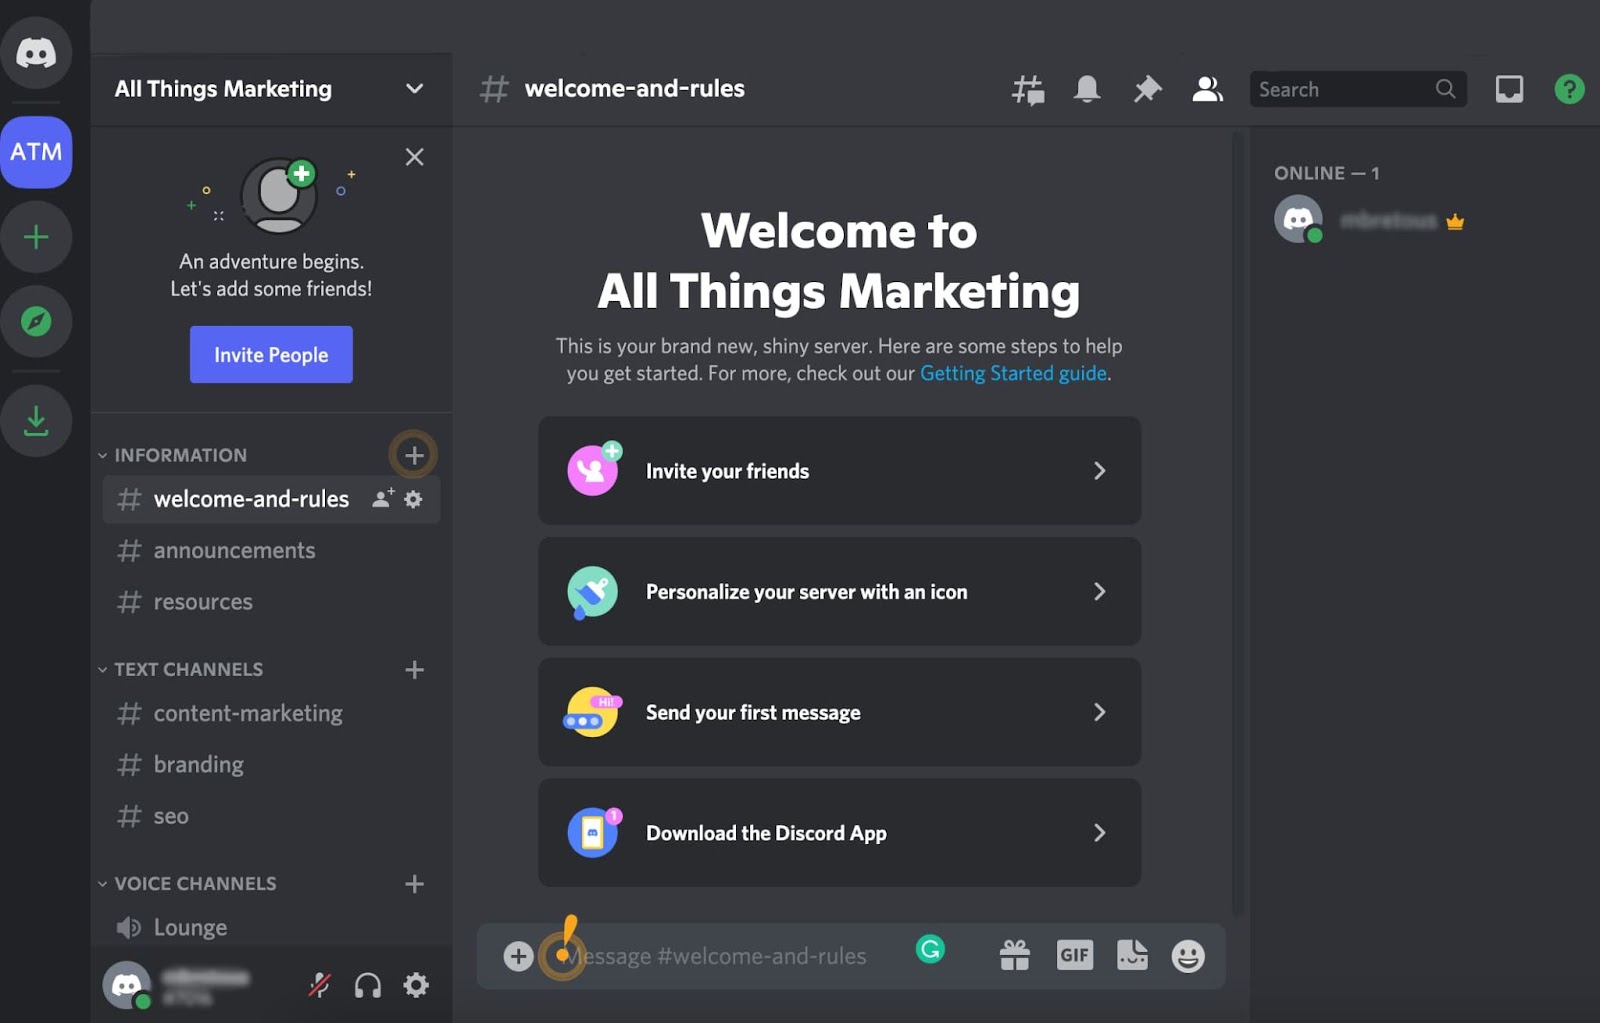
Task: Select the announcements channel
Action: 234,551
